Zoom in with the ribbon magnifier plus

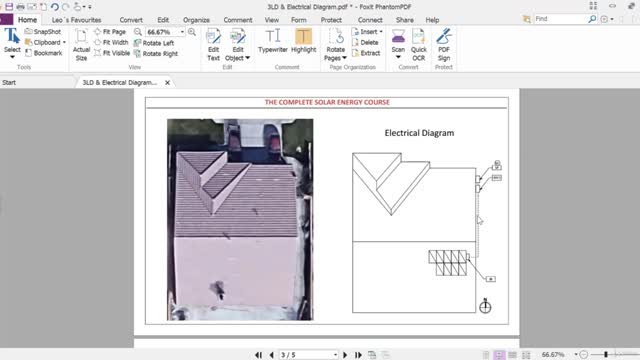(x=192, y=32)
